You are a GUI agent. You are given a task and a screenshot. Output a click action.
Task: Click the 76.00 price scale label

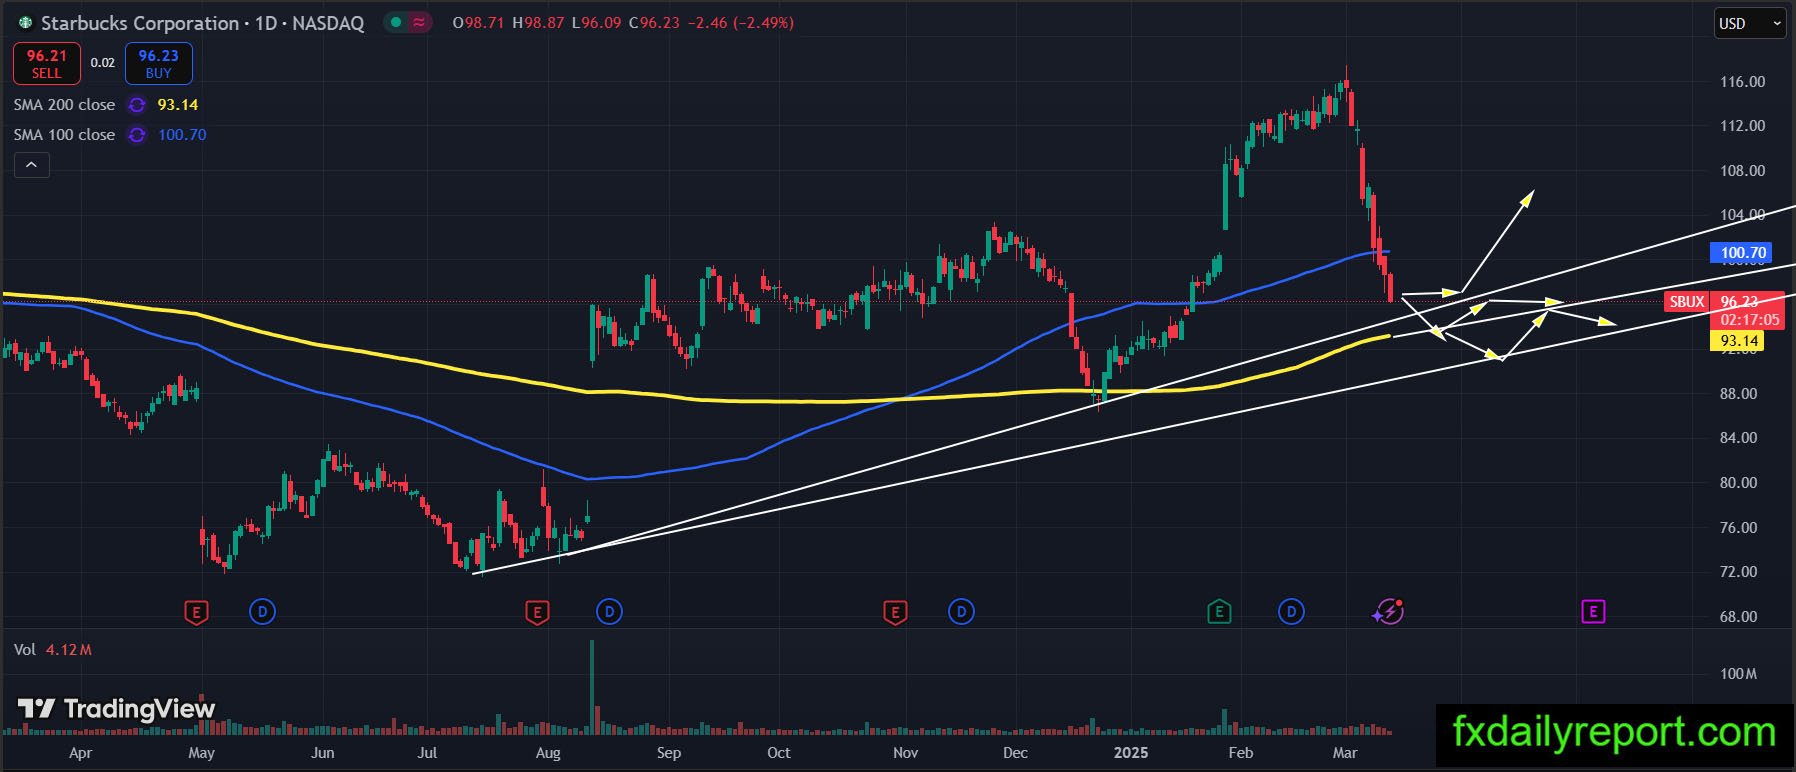click(x=1738, y=528)
